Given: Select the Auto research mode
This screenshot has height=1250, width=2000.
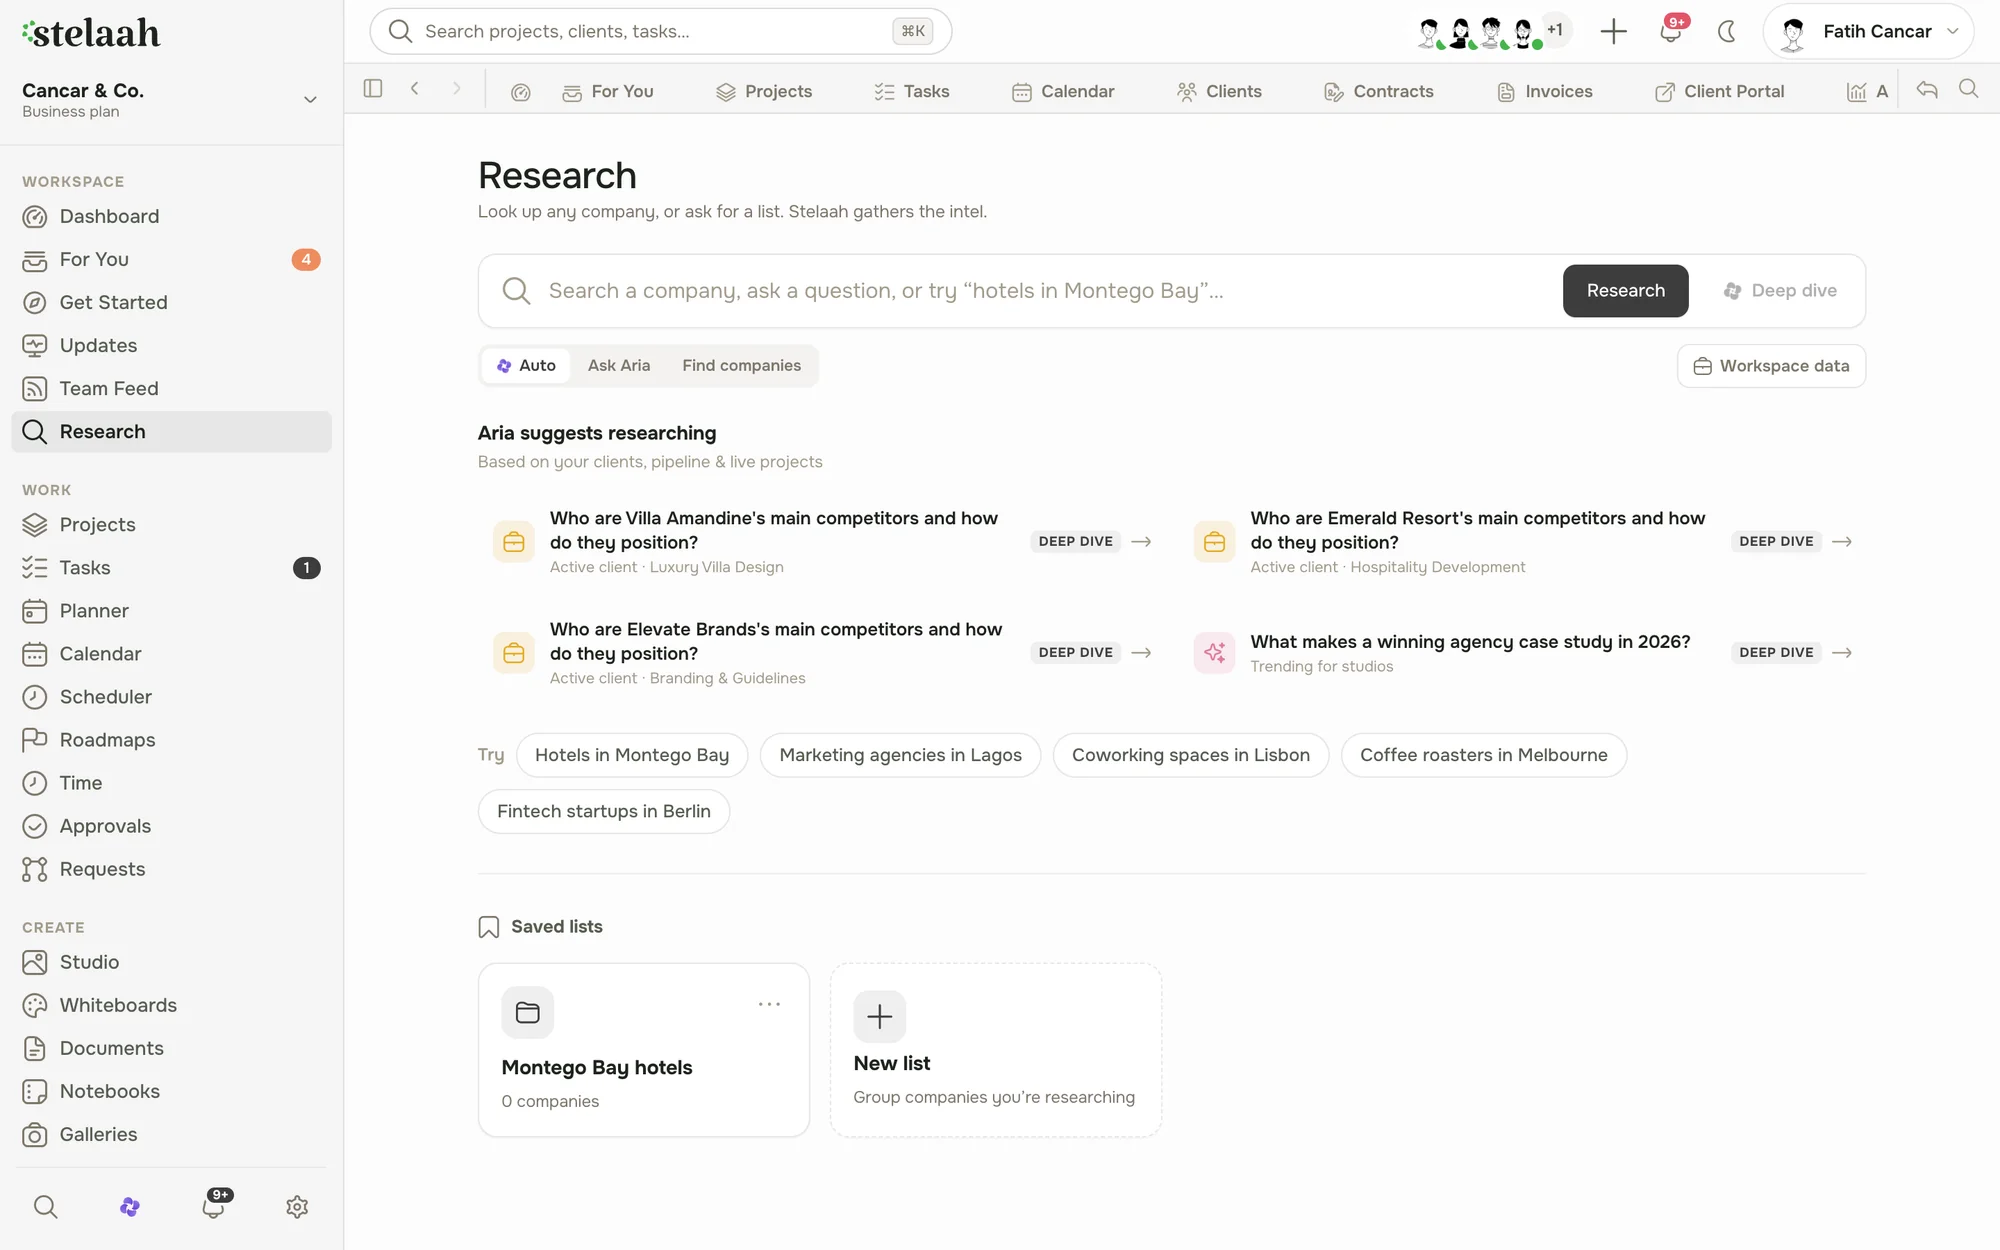Looking at the screenshot, I should point(526,366).
